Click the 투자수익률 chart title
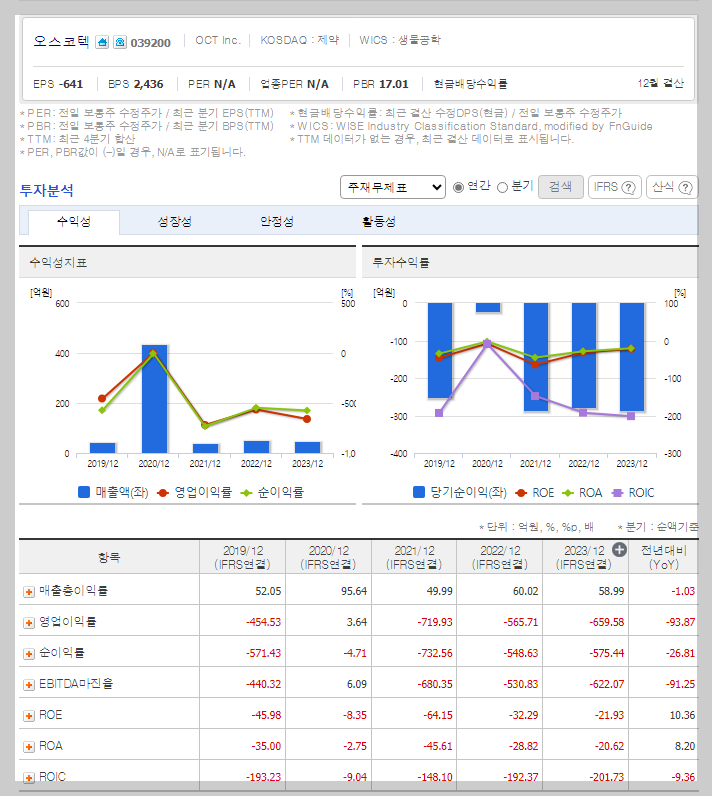Screen dimensions: 712x796 coord(401,262)
